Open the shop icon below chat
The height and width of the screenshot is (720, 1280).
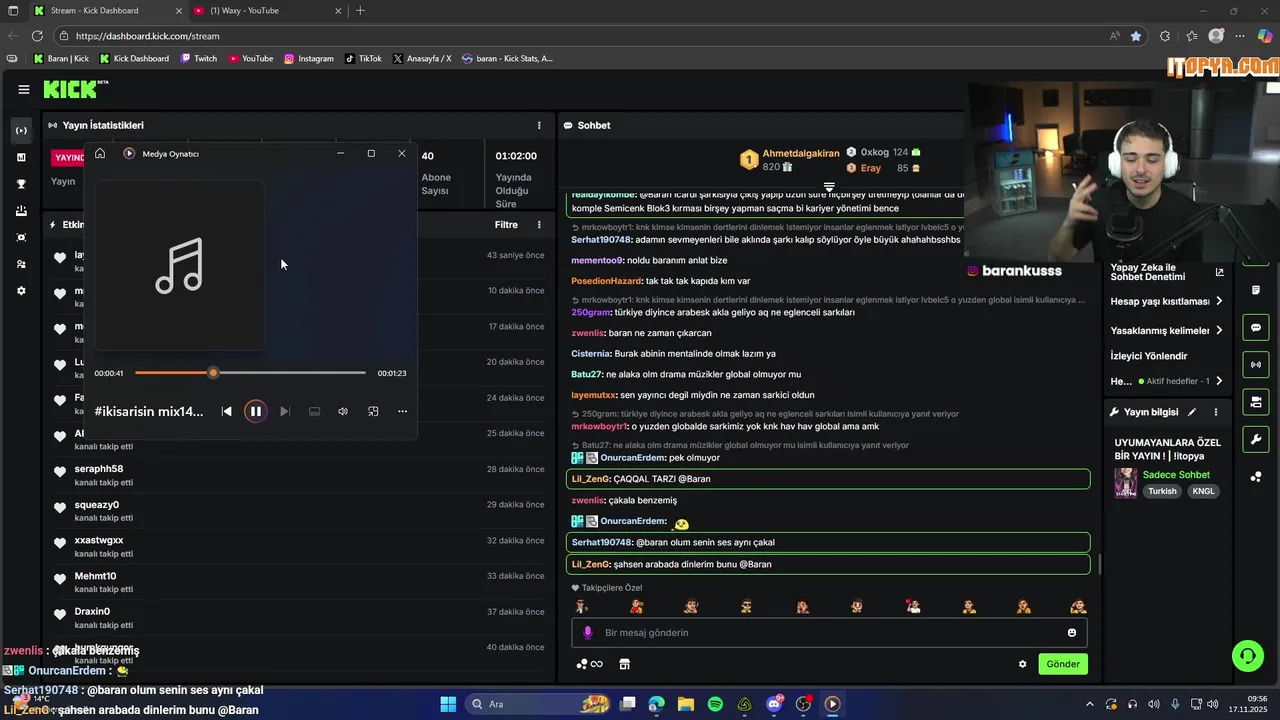click(624, 664)
